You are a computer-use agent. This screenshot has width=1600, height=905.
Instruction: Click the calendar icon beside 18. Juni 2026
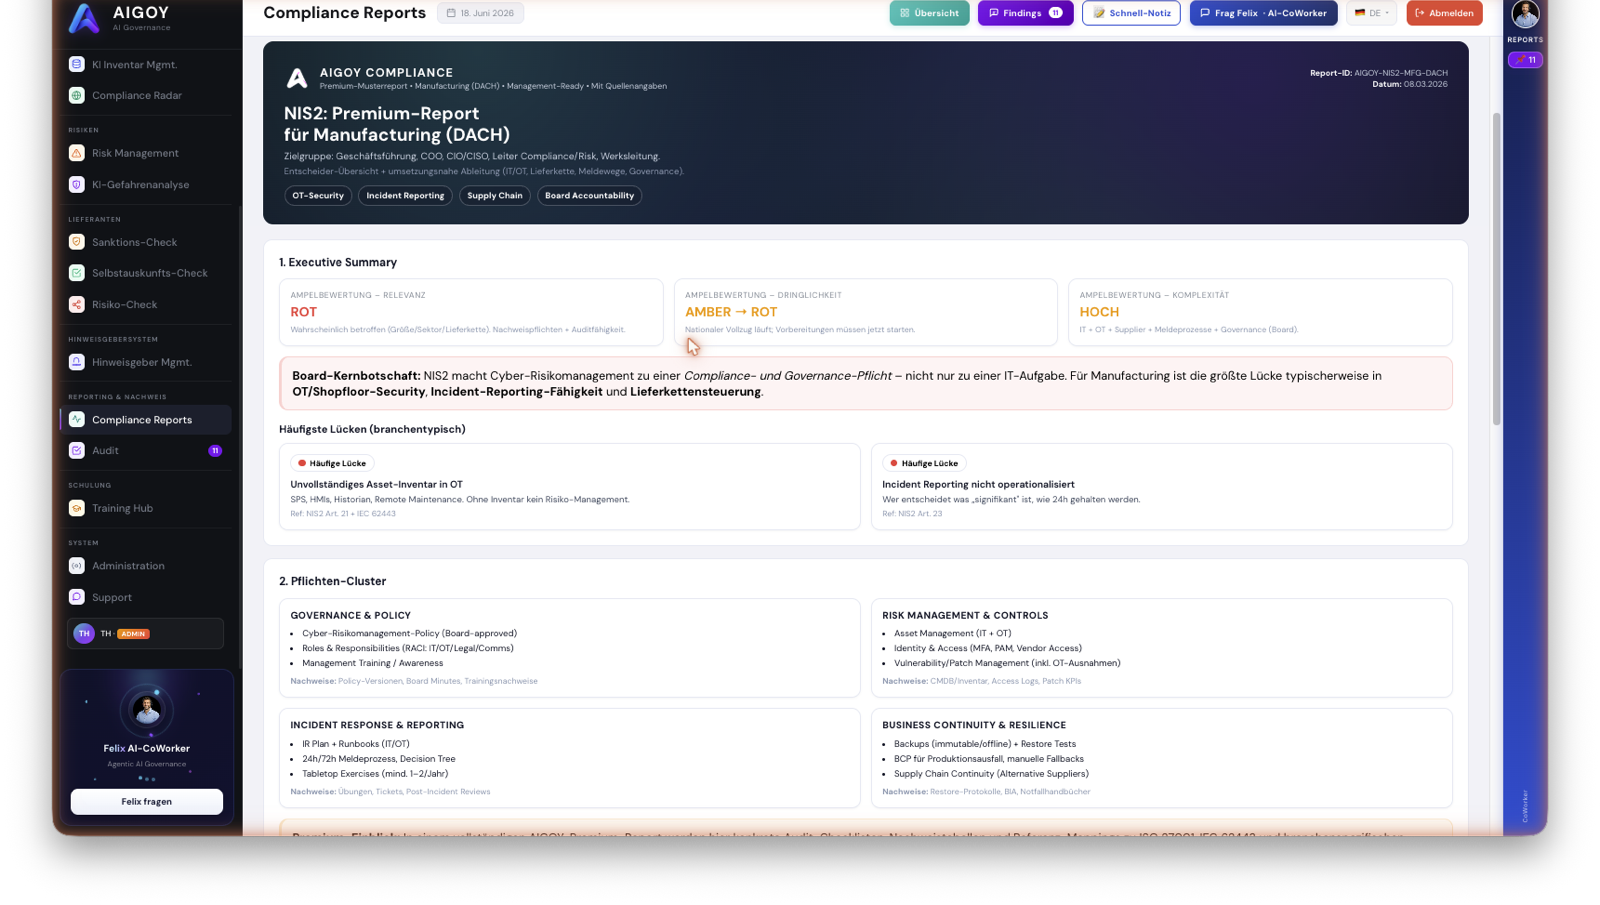pyautogui.click(x=451, y=13)
